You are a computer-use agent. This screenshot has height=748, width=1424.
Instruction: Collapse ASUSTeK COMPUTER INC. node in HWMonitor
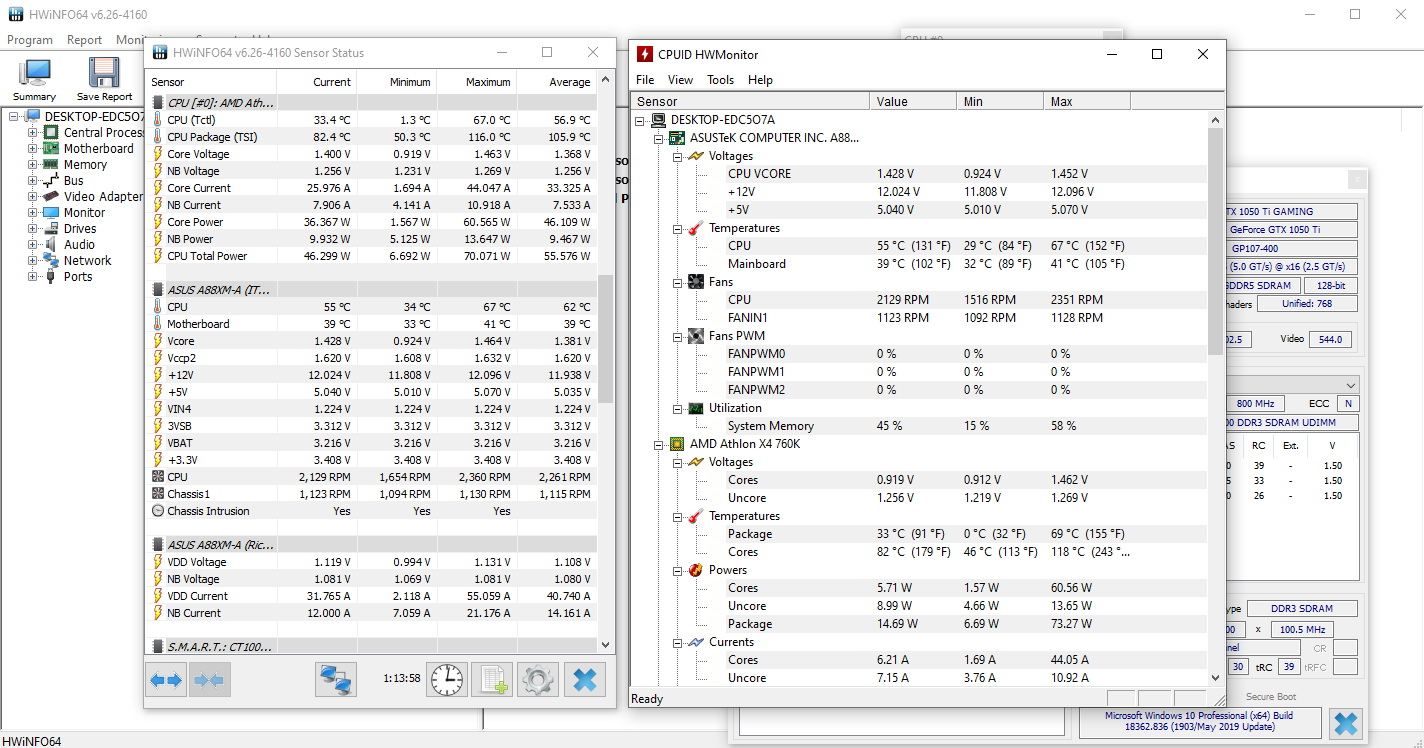(x=659, y=138)
